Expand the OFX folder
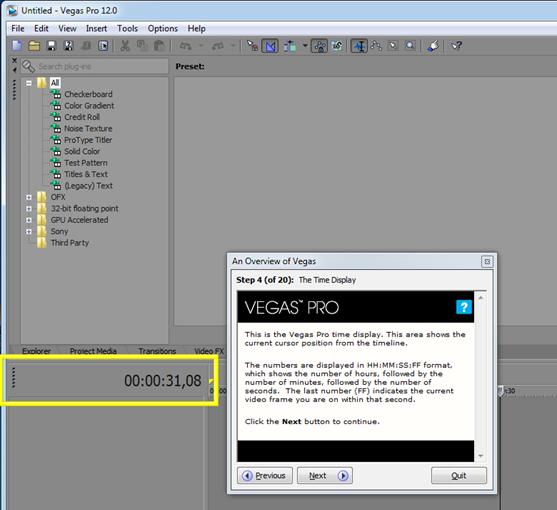The width and height of the screenshot is (557, 510). (x=29, y=197)
